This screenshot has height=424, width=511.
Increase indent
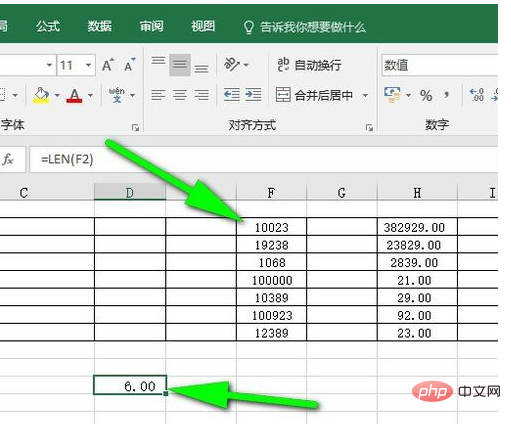(253, 95)
